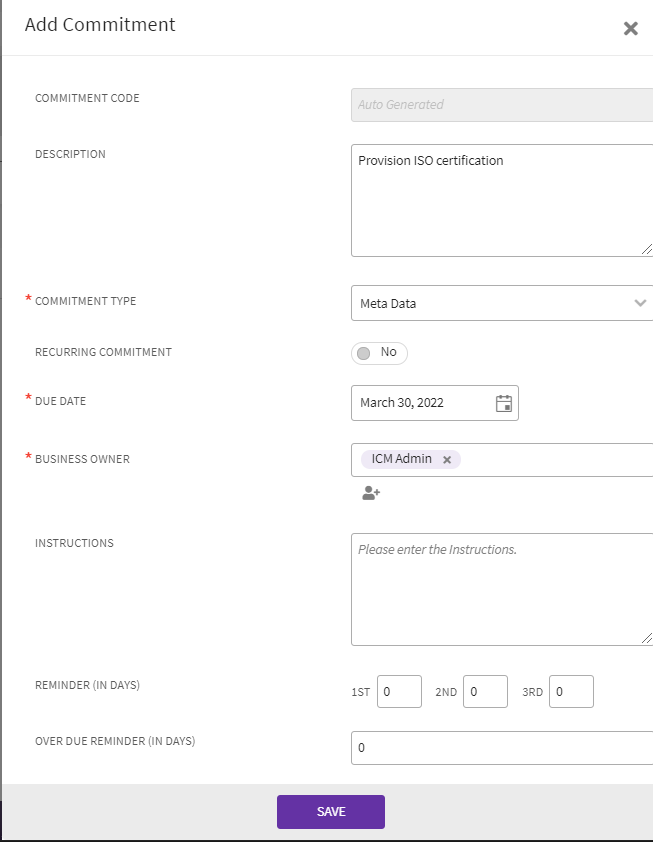
Task: Click the Auto Generated commitment code field
Action: coord(500,105)
